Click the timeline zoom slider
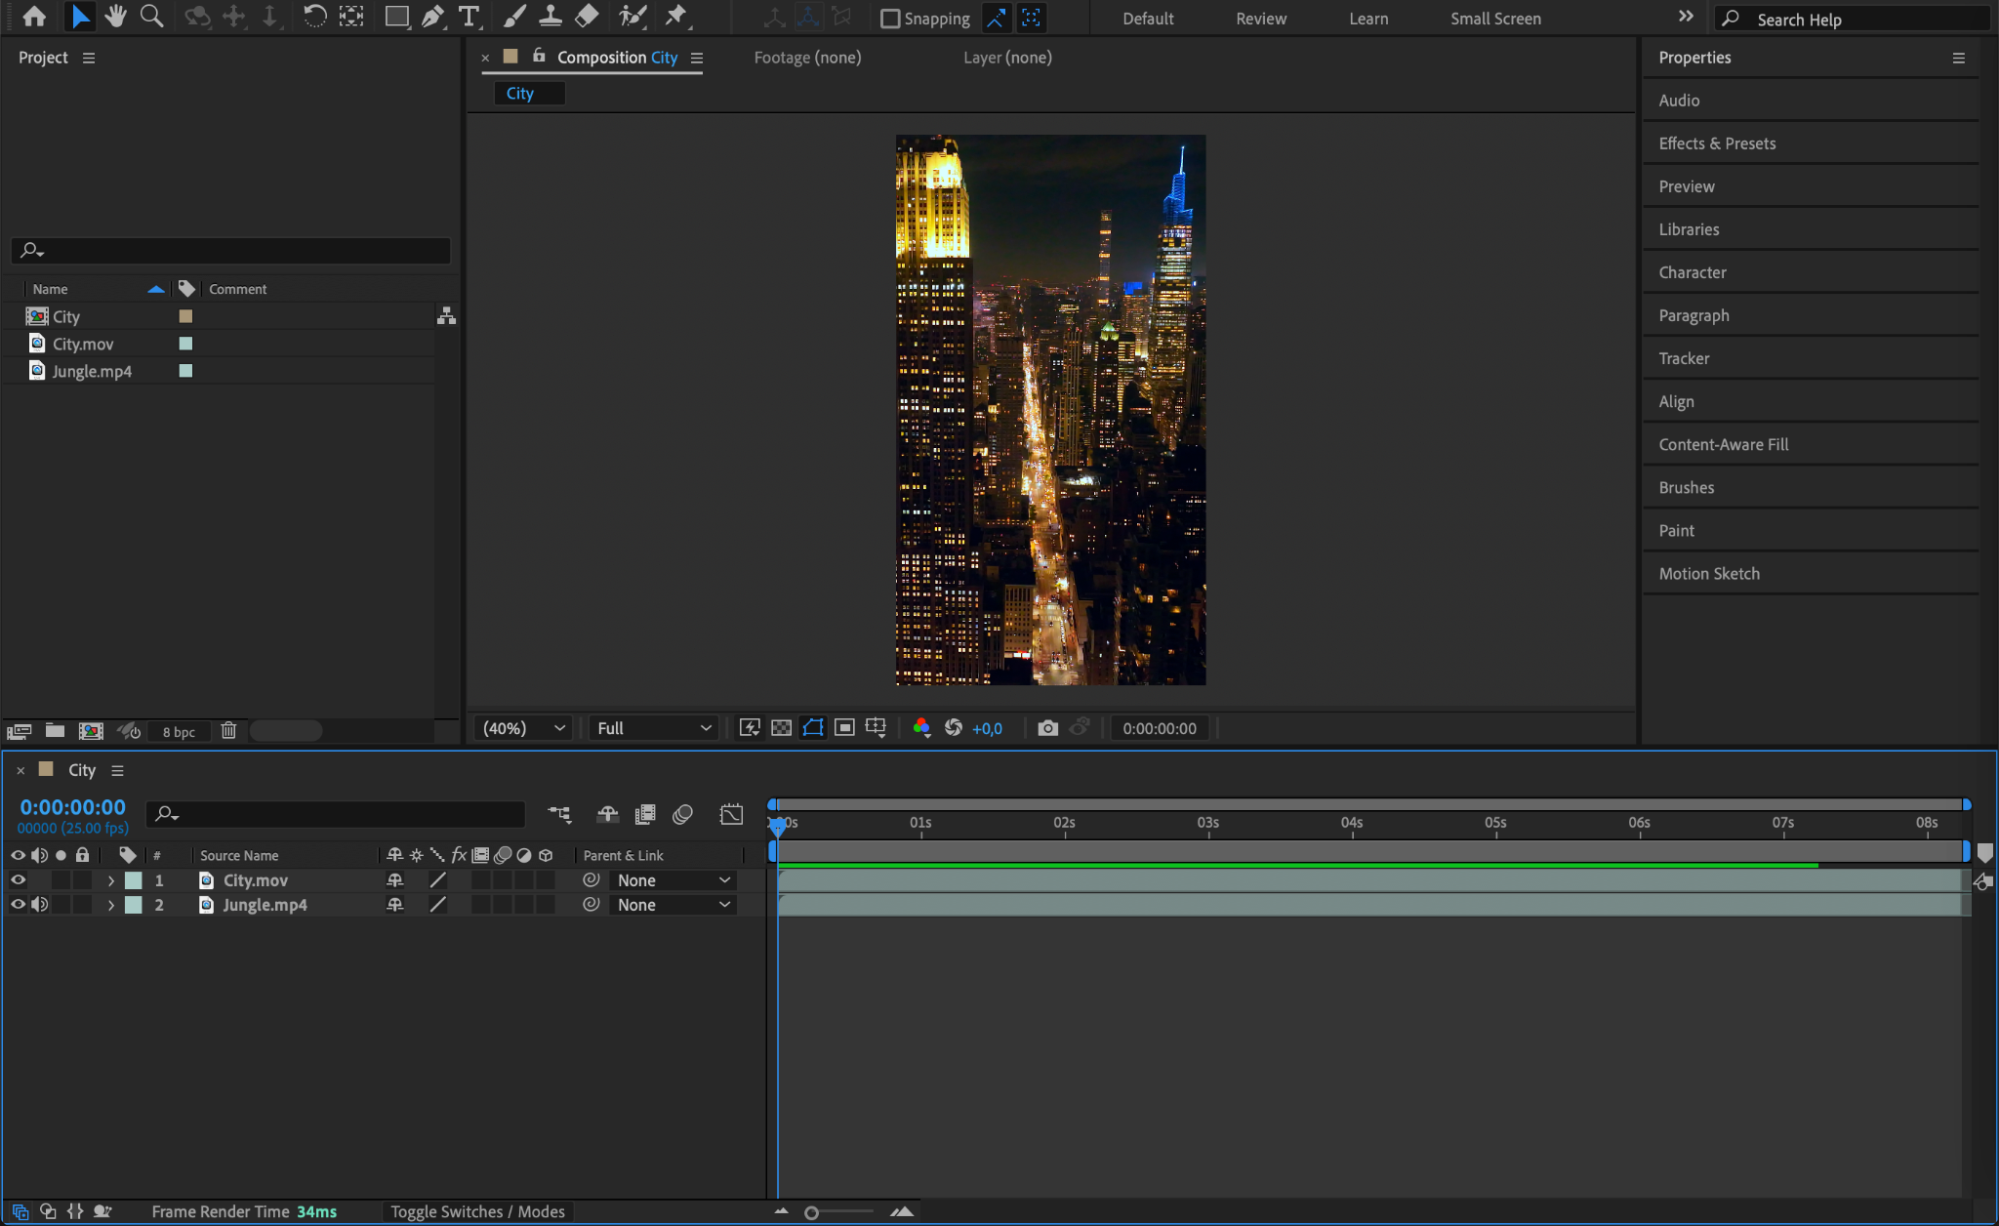 coord(812,1212)
